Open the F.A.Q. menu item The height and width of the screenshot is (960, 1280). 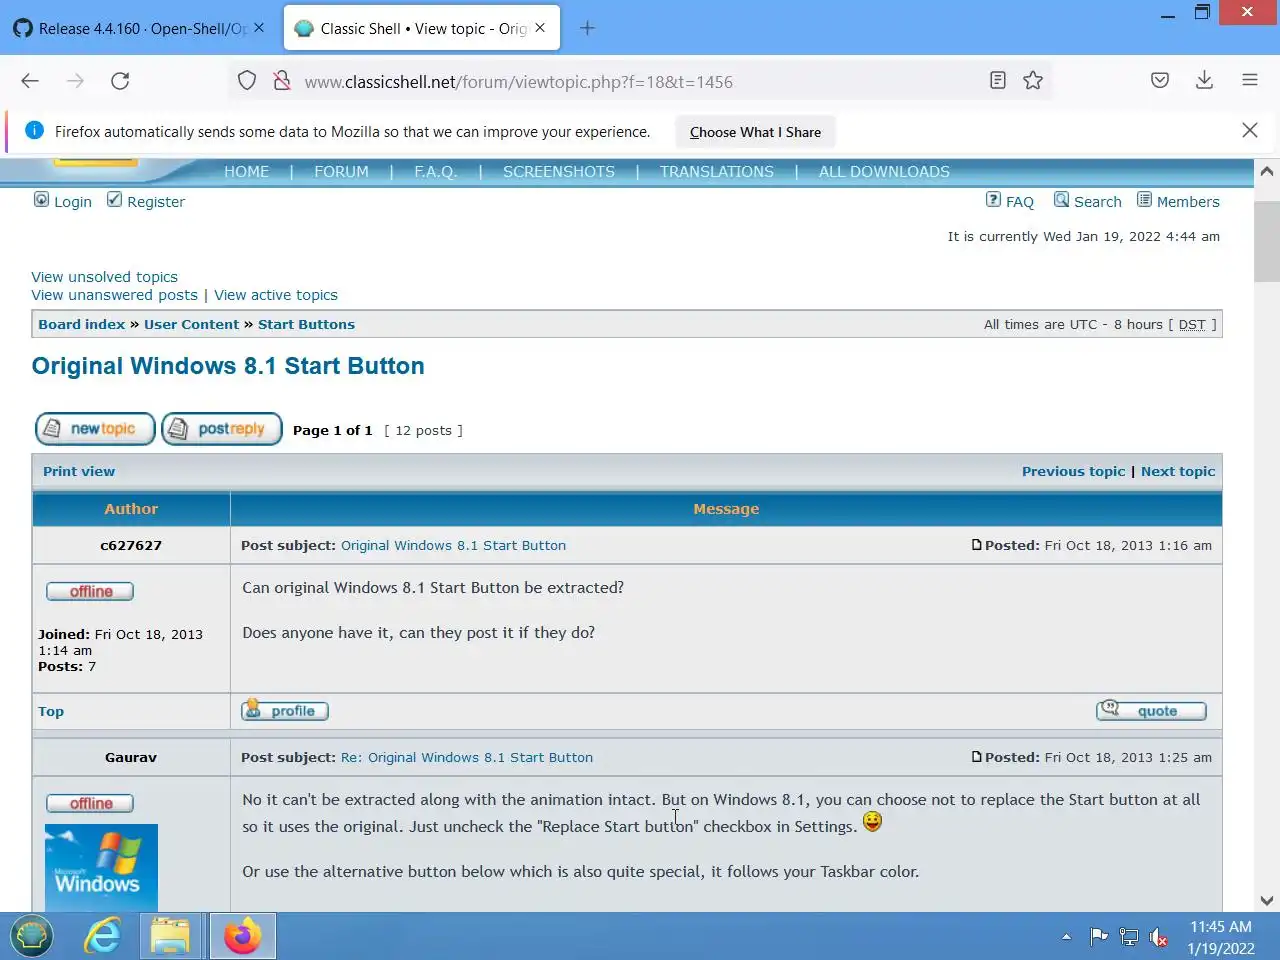click(435, 172)
